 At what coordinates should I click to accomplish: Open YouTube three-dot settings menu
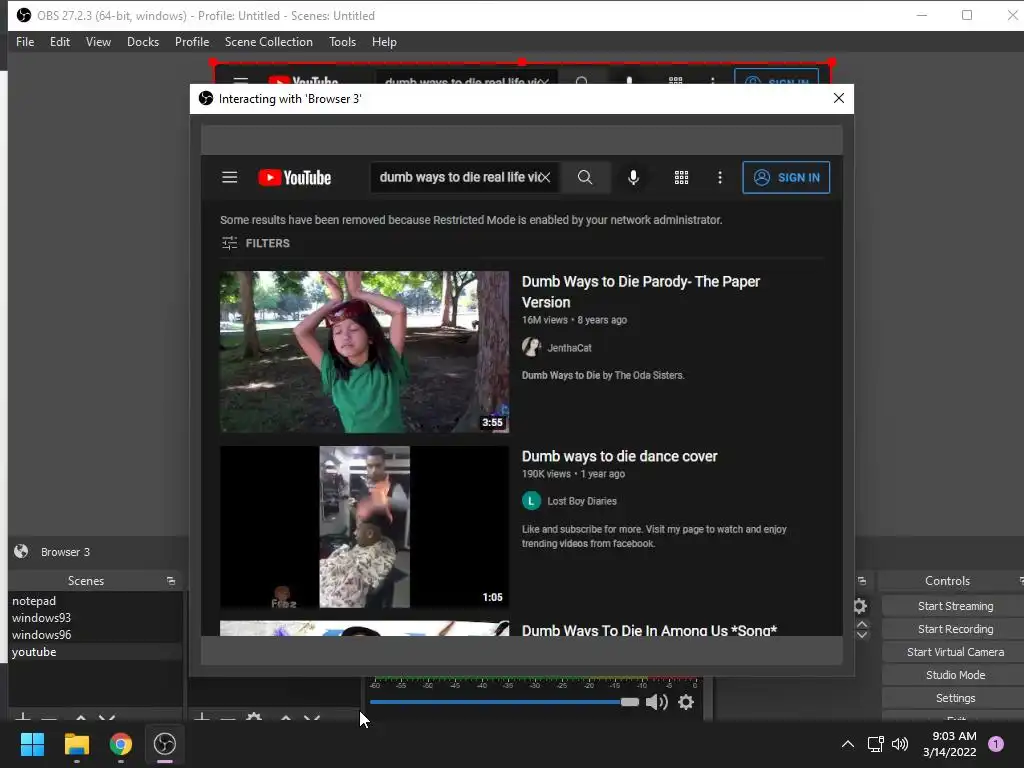(720, 178)
